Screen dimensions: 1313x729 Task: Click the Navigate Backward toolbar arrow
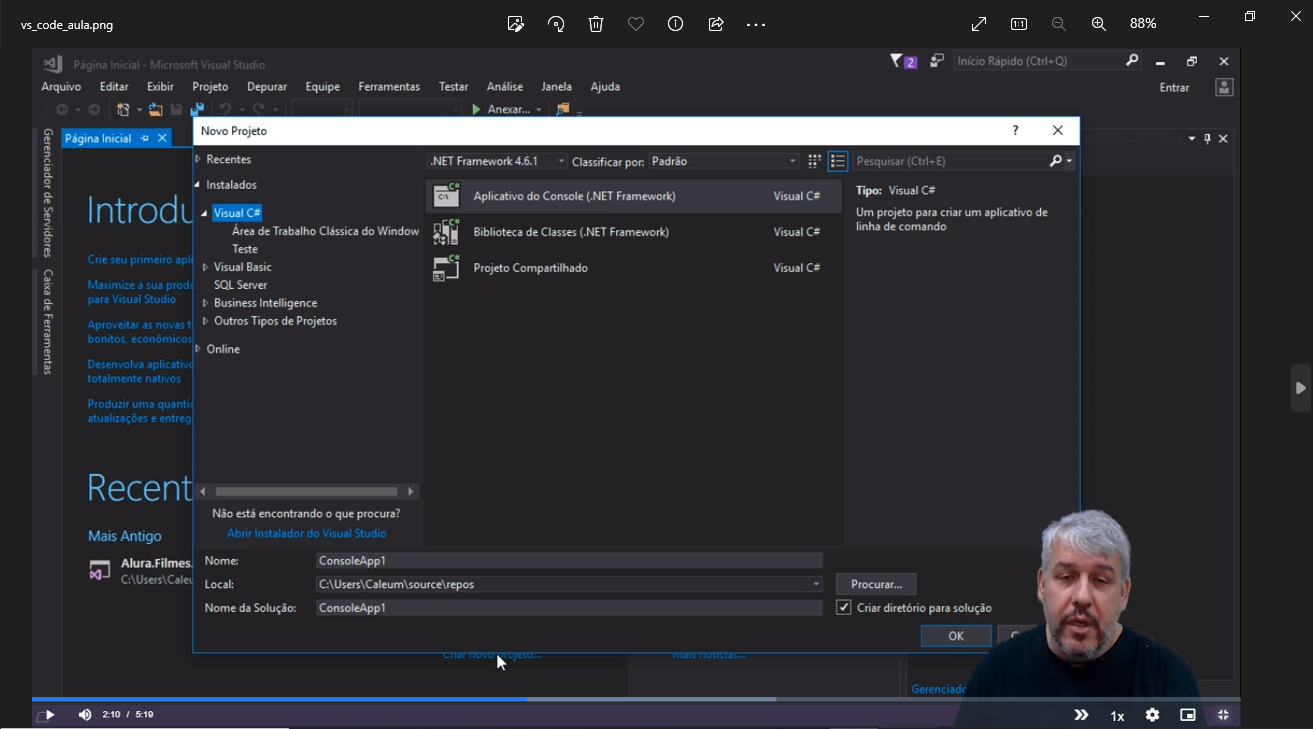coord(62,109)
